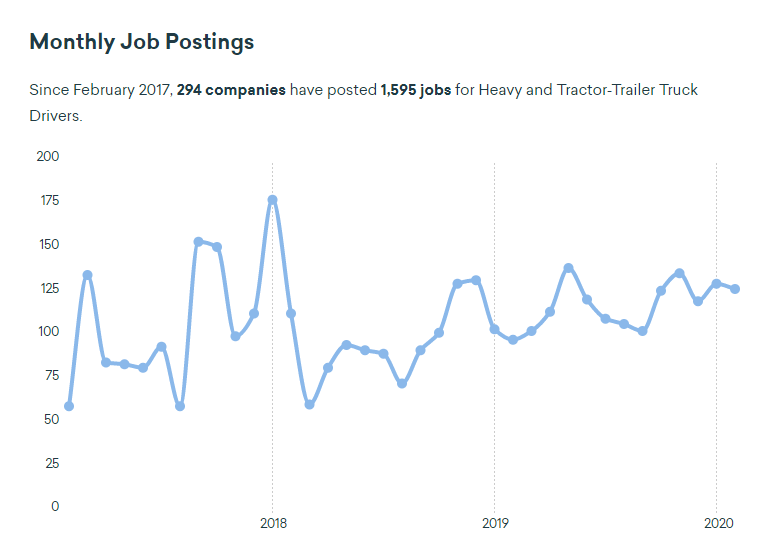The width and height of the screenshot is (763, 560).
Task: Click the bold "294 companies" text
Action: coord(231,90)
